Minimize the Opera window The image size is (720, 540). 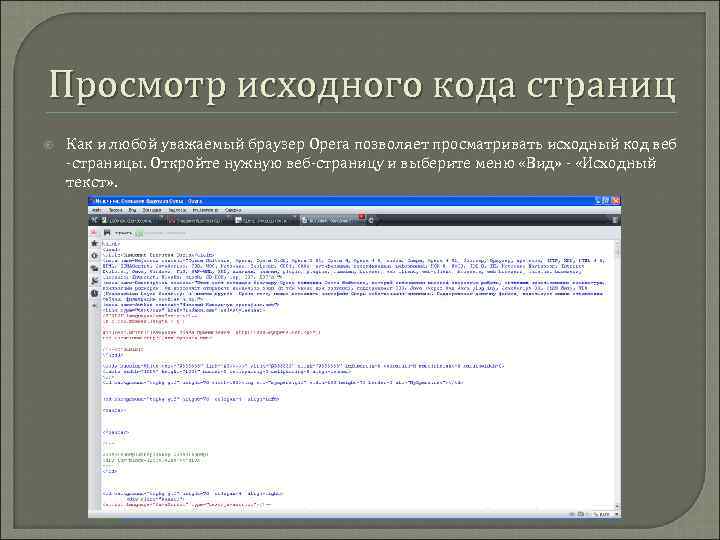[598, 201]
